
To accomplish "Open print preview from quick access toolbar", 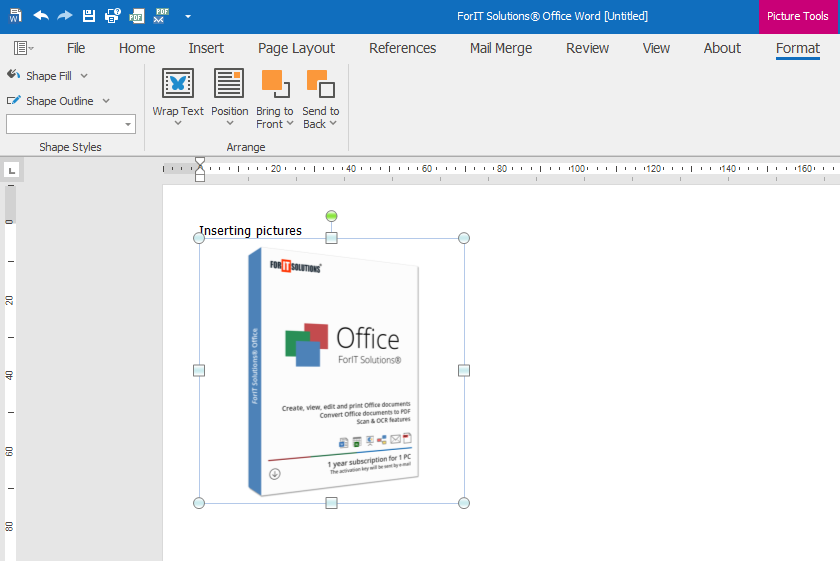I will [x=112, y=16].
